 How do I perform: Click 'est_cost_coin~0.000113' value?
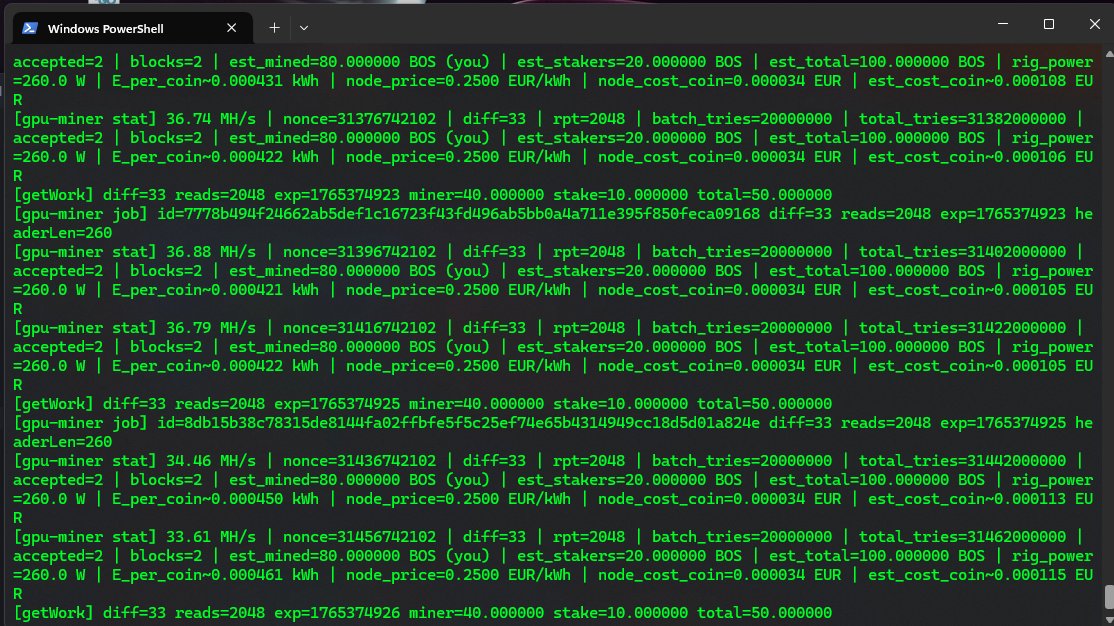967,499
